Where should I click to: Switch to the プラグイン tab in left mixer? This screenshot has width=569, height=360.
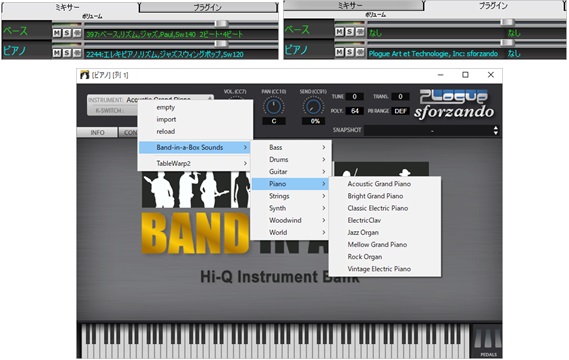click(208, 7)
